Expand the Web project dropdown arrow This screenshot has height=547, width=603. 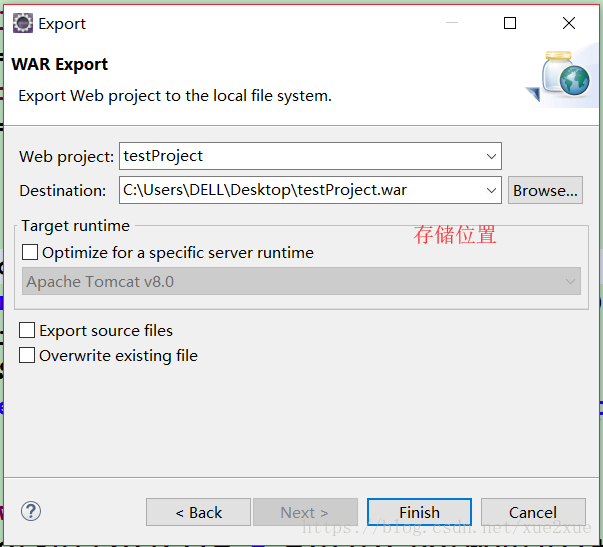click(x=491, y=156)
